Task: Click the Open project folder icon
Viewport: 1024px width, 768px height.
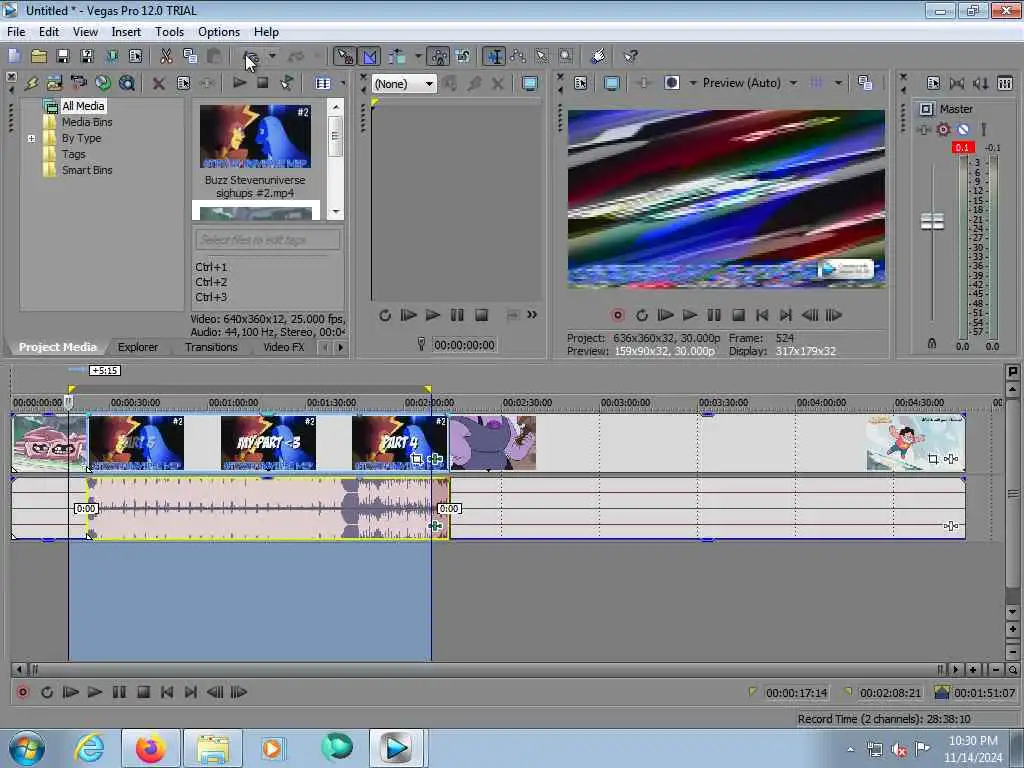Action: click(x=39, y=57)
